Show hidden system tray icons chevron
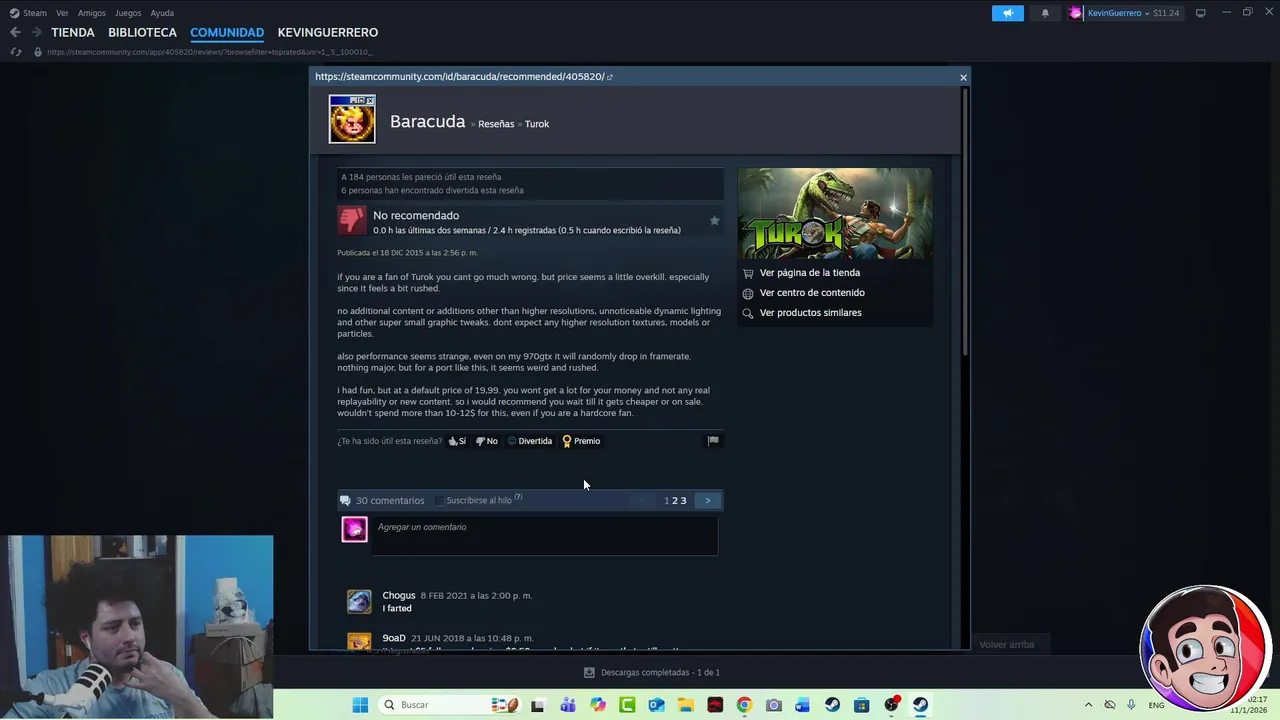Image resolution: width=1280 pixels, height=720 pixels. tap(1088, 705)
